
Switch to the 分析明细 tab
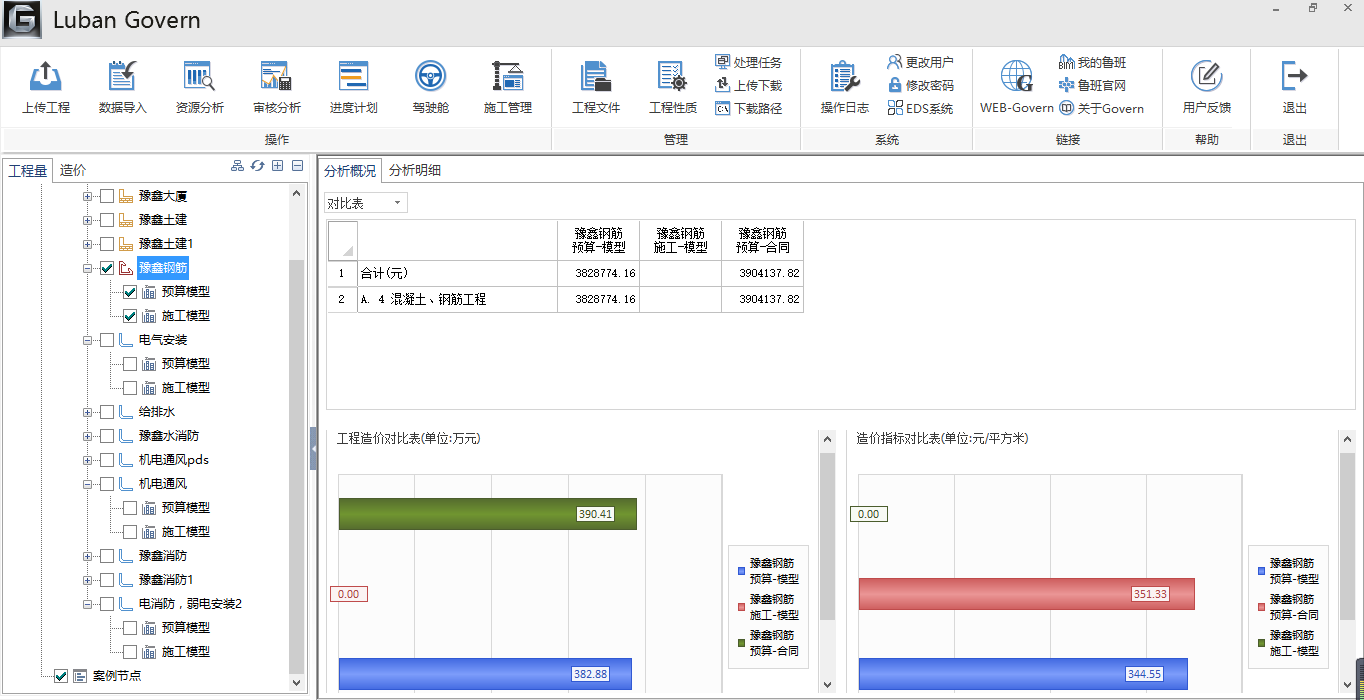tap(415, 170)
